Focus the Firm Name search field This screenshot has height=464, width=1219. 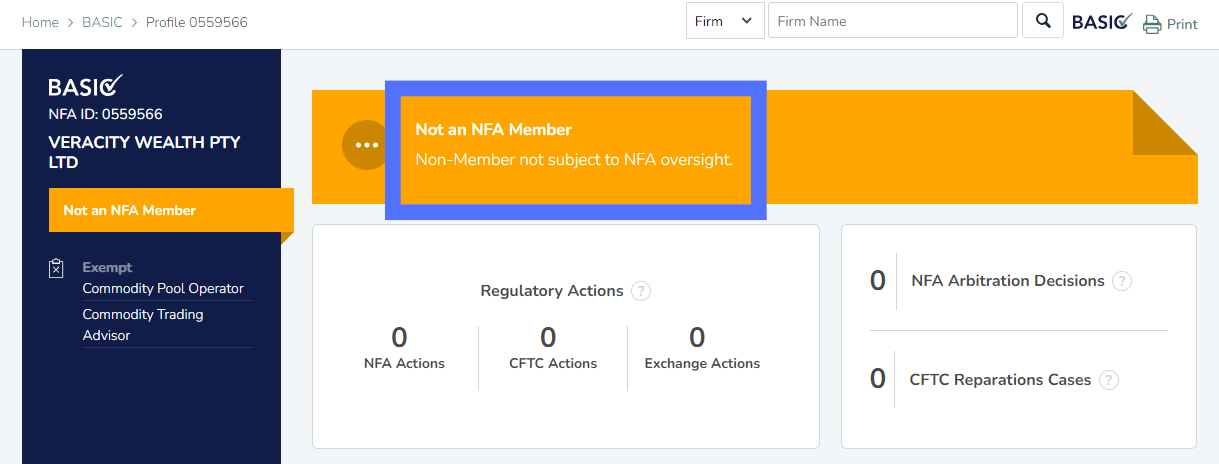(892, 21)
